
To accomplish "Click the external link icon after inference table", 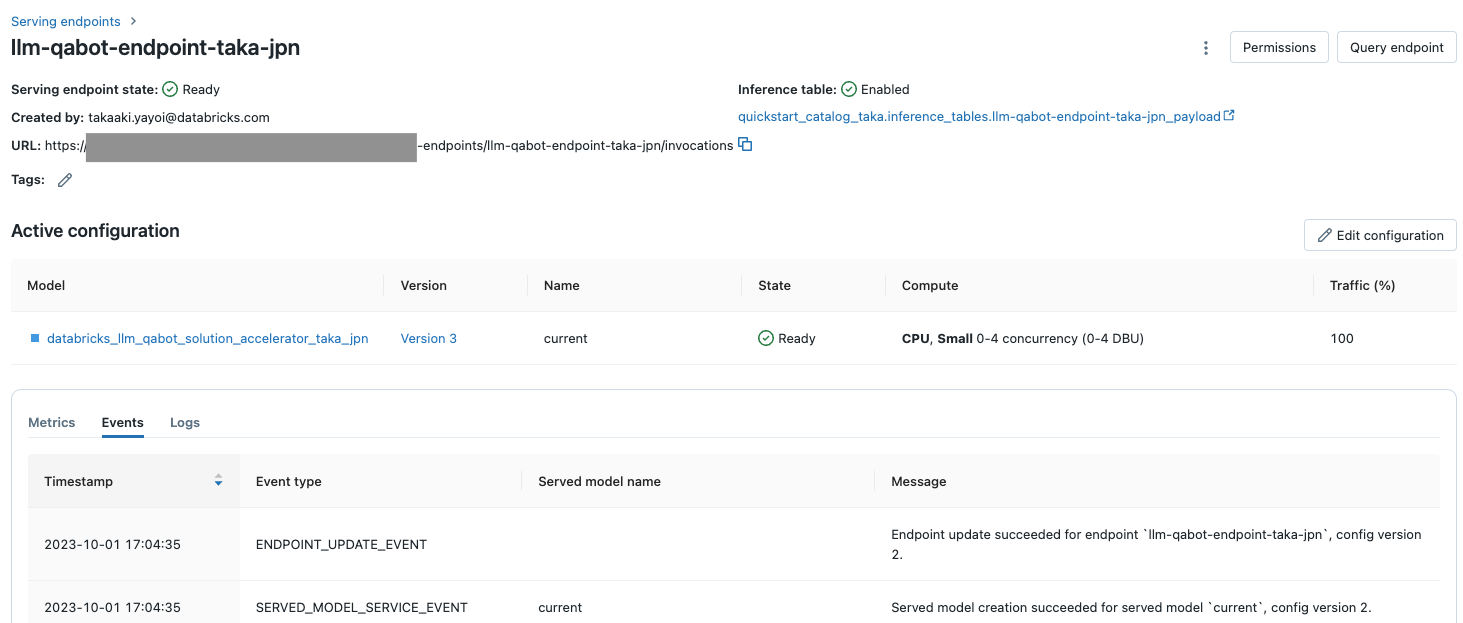I will click(x=1229, y=116).
